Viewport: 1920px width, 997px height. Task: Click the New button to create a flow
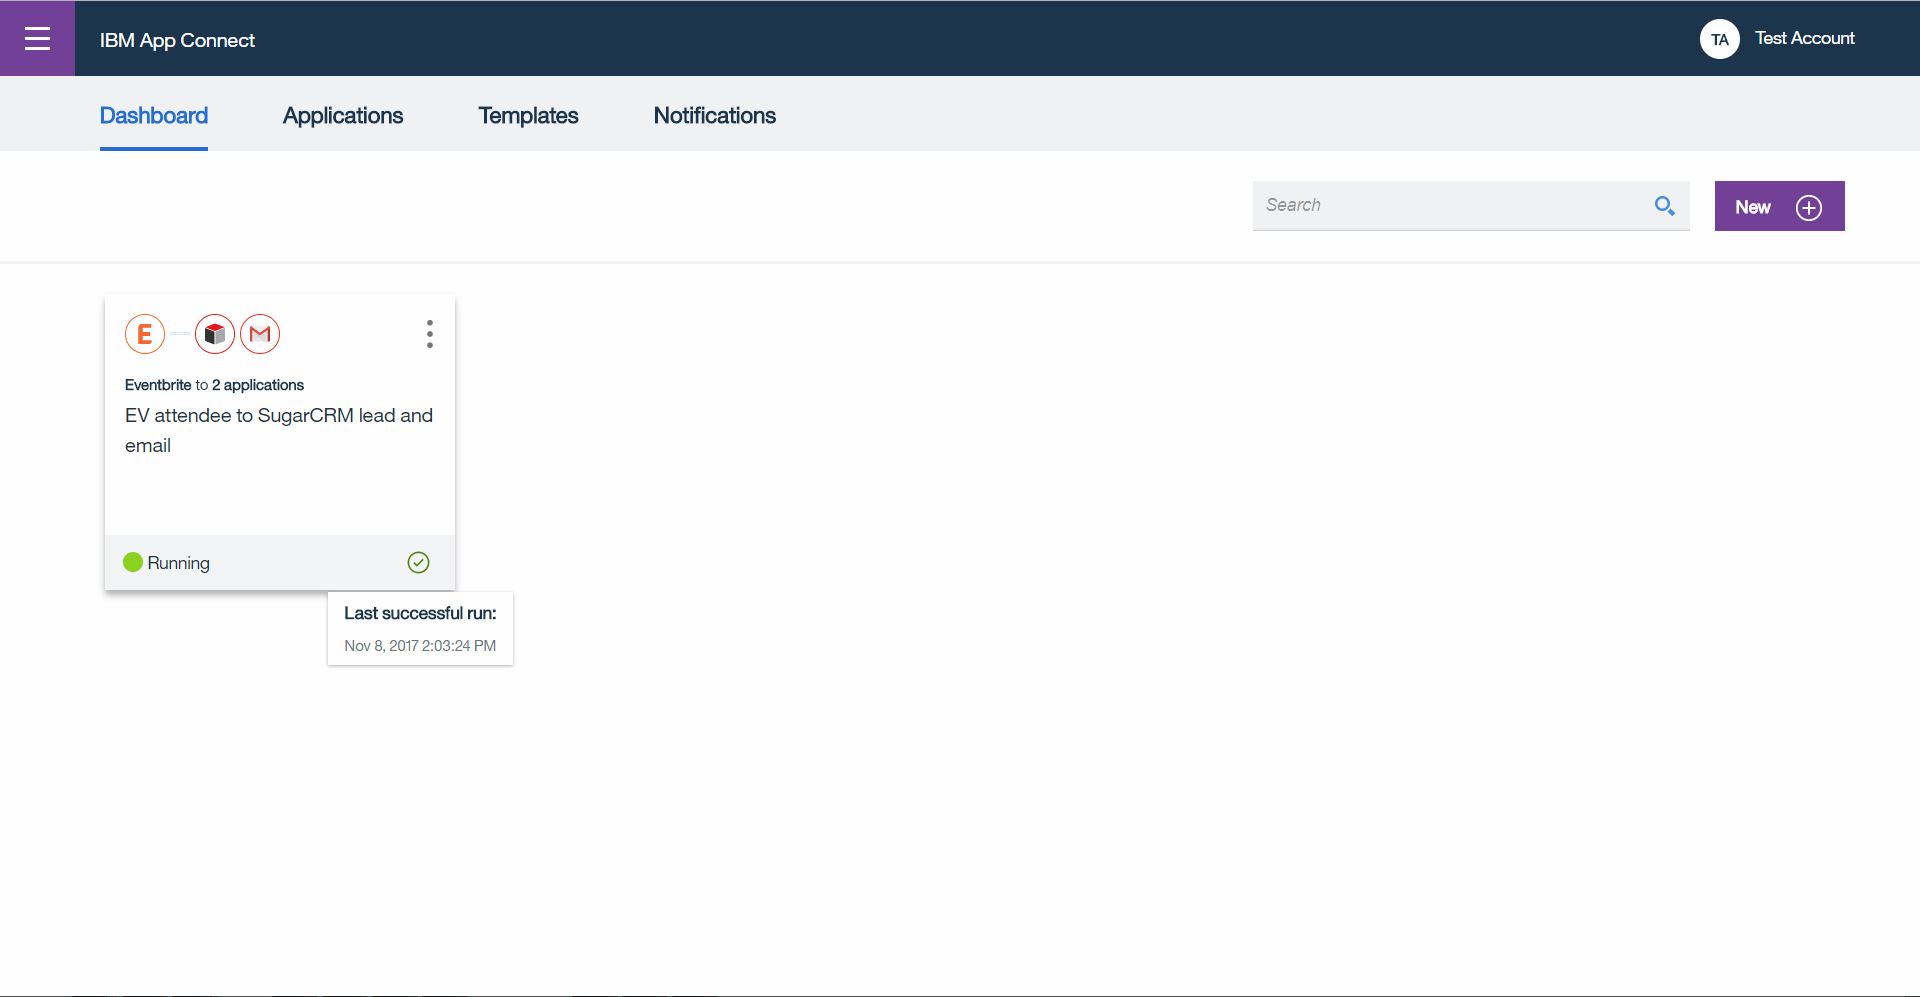[1779, 206]
